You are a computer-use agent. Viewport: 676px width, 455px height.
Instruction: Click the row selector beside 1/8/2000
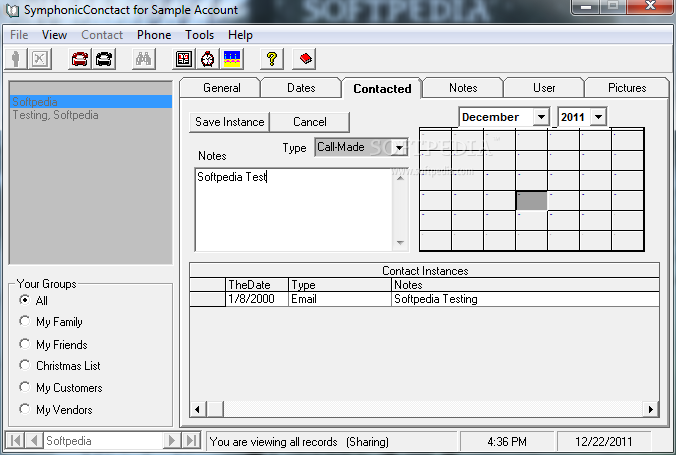click(x=207, y=299)
